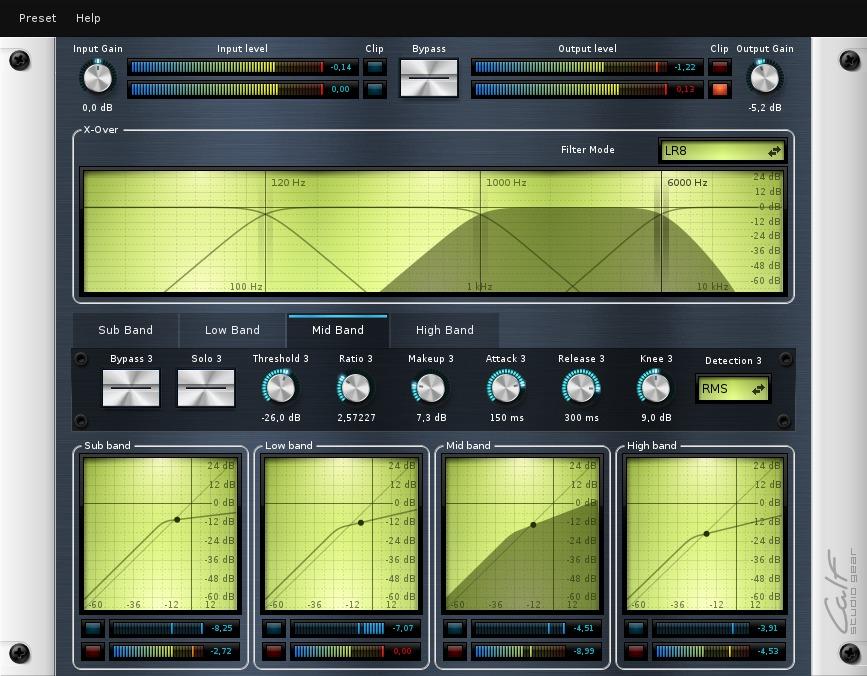This screenshot has width=867, height=676.
Task: Toggle the main Bypass switch
Action: click(x=429, y=78)
